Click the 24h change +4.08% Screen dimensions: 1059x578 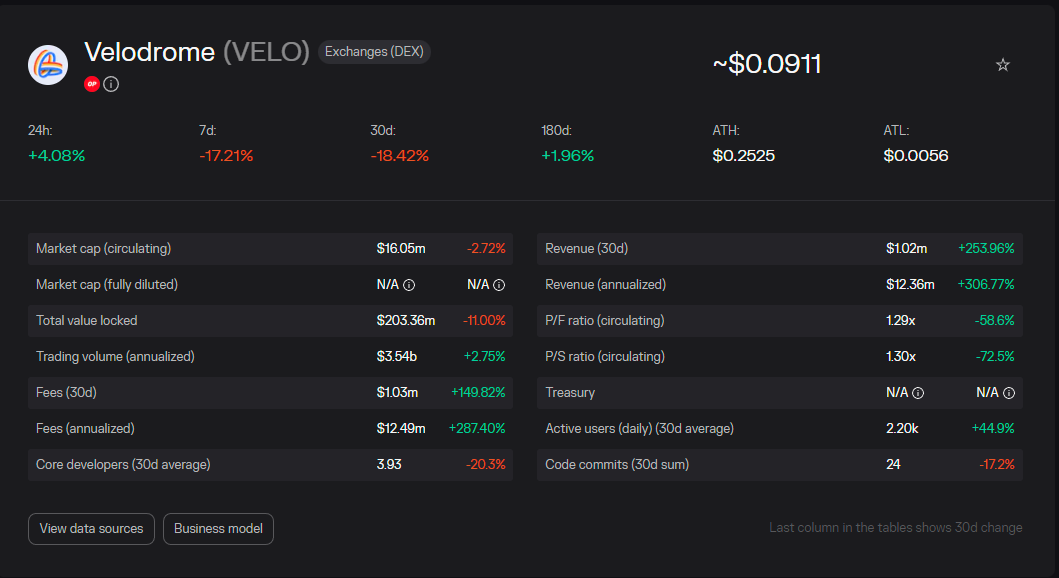coord(57,156)
